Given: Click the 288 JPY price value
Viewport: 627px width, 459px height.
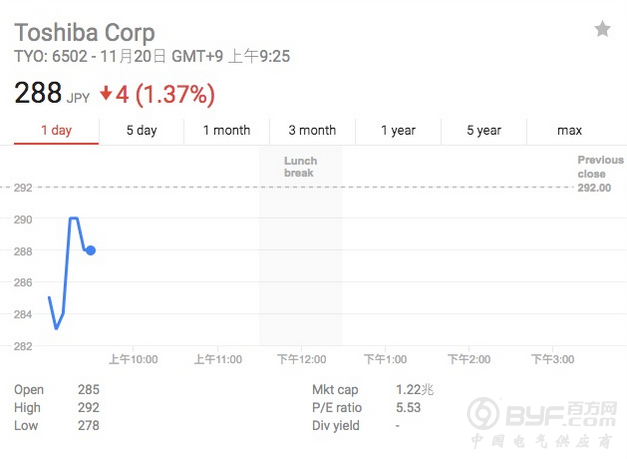Looking at the screenshot, I should click(x=38, y=95).
